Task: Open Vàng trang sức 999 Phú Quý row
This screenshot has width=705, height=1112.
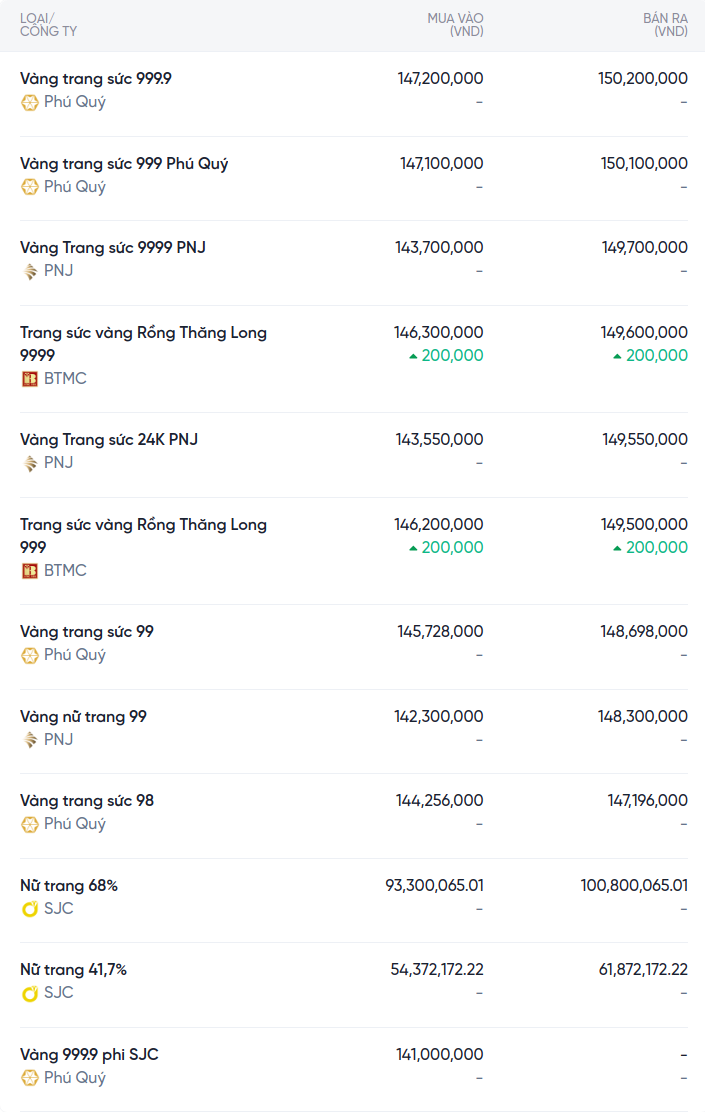Action: (x=124, y=164)
